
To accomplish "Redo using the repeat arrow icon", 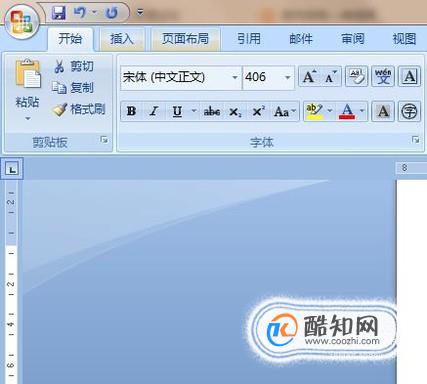I will [112, 13].
